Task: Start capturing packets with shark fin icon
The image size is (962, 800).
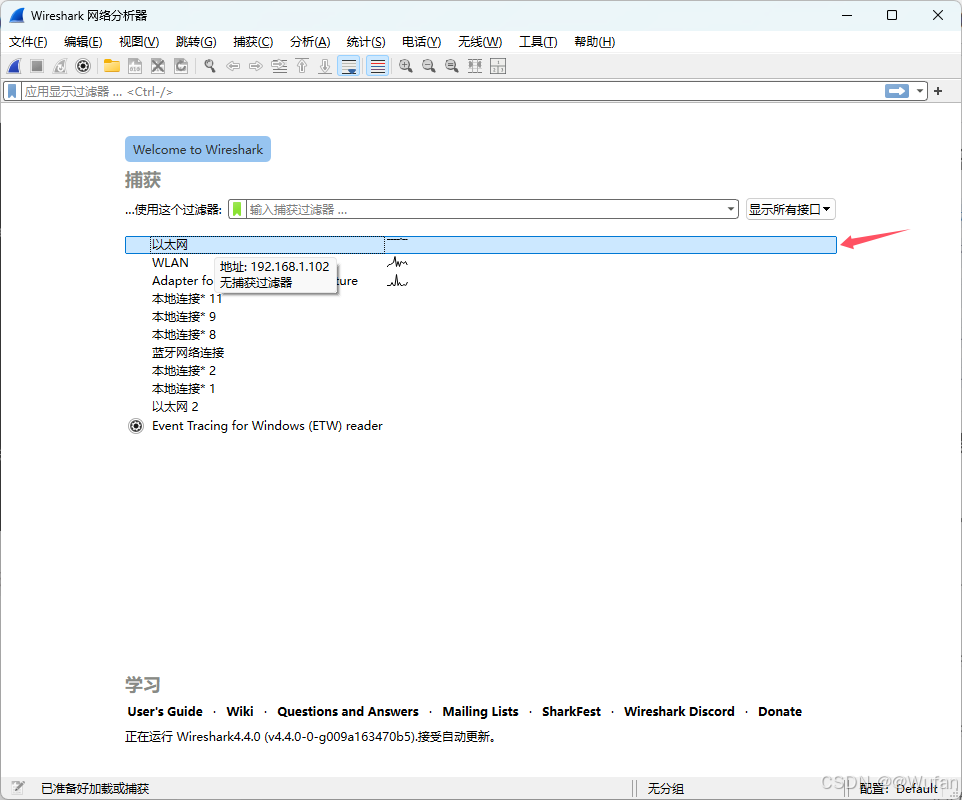Action: point(15,66)
